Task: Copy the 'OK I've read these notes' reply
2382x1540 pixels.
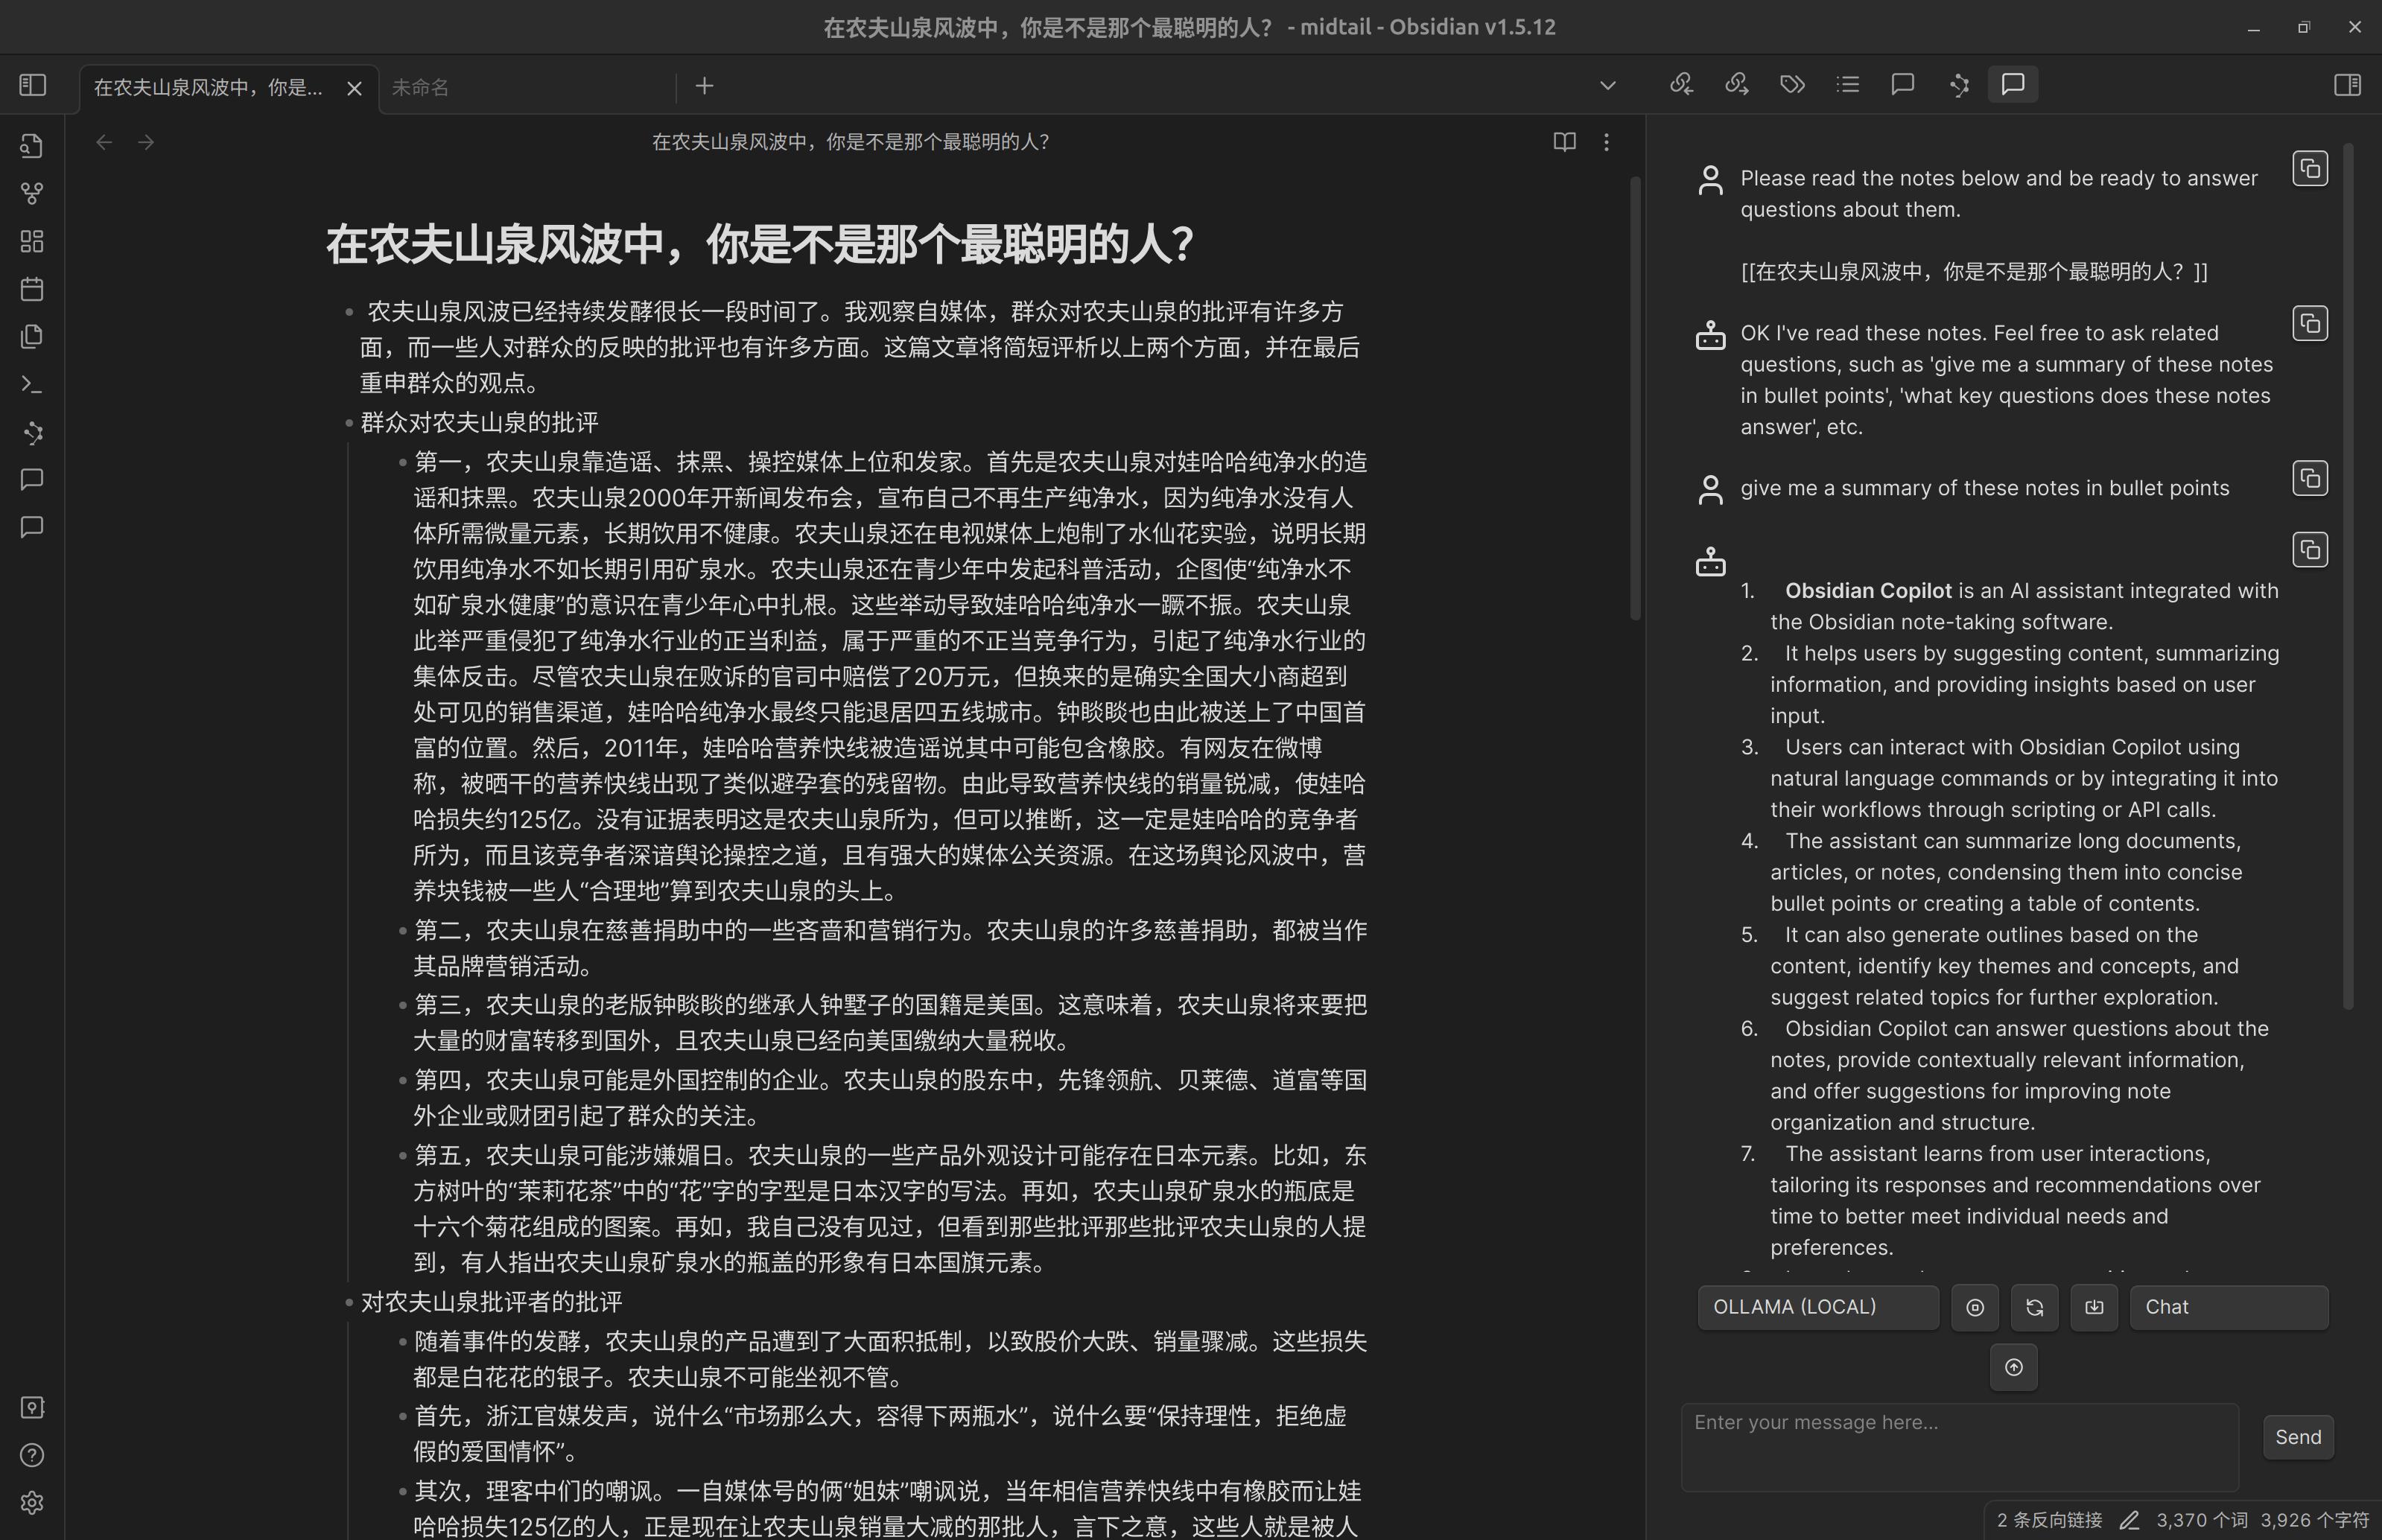Action: (2310, 324)
